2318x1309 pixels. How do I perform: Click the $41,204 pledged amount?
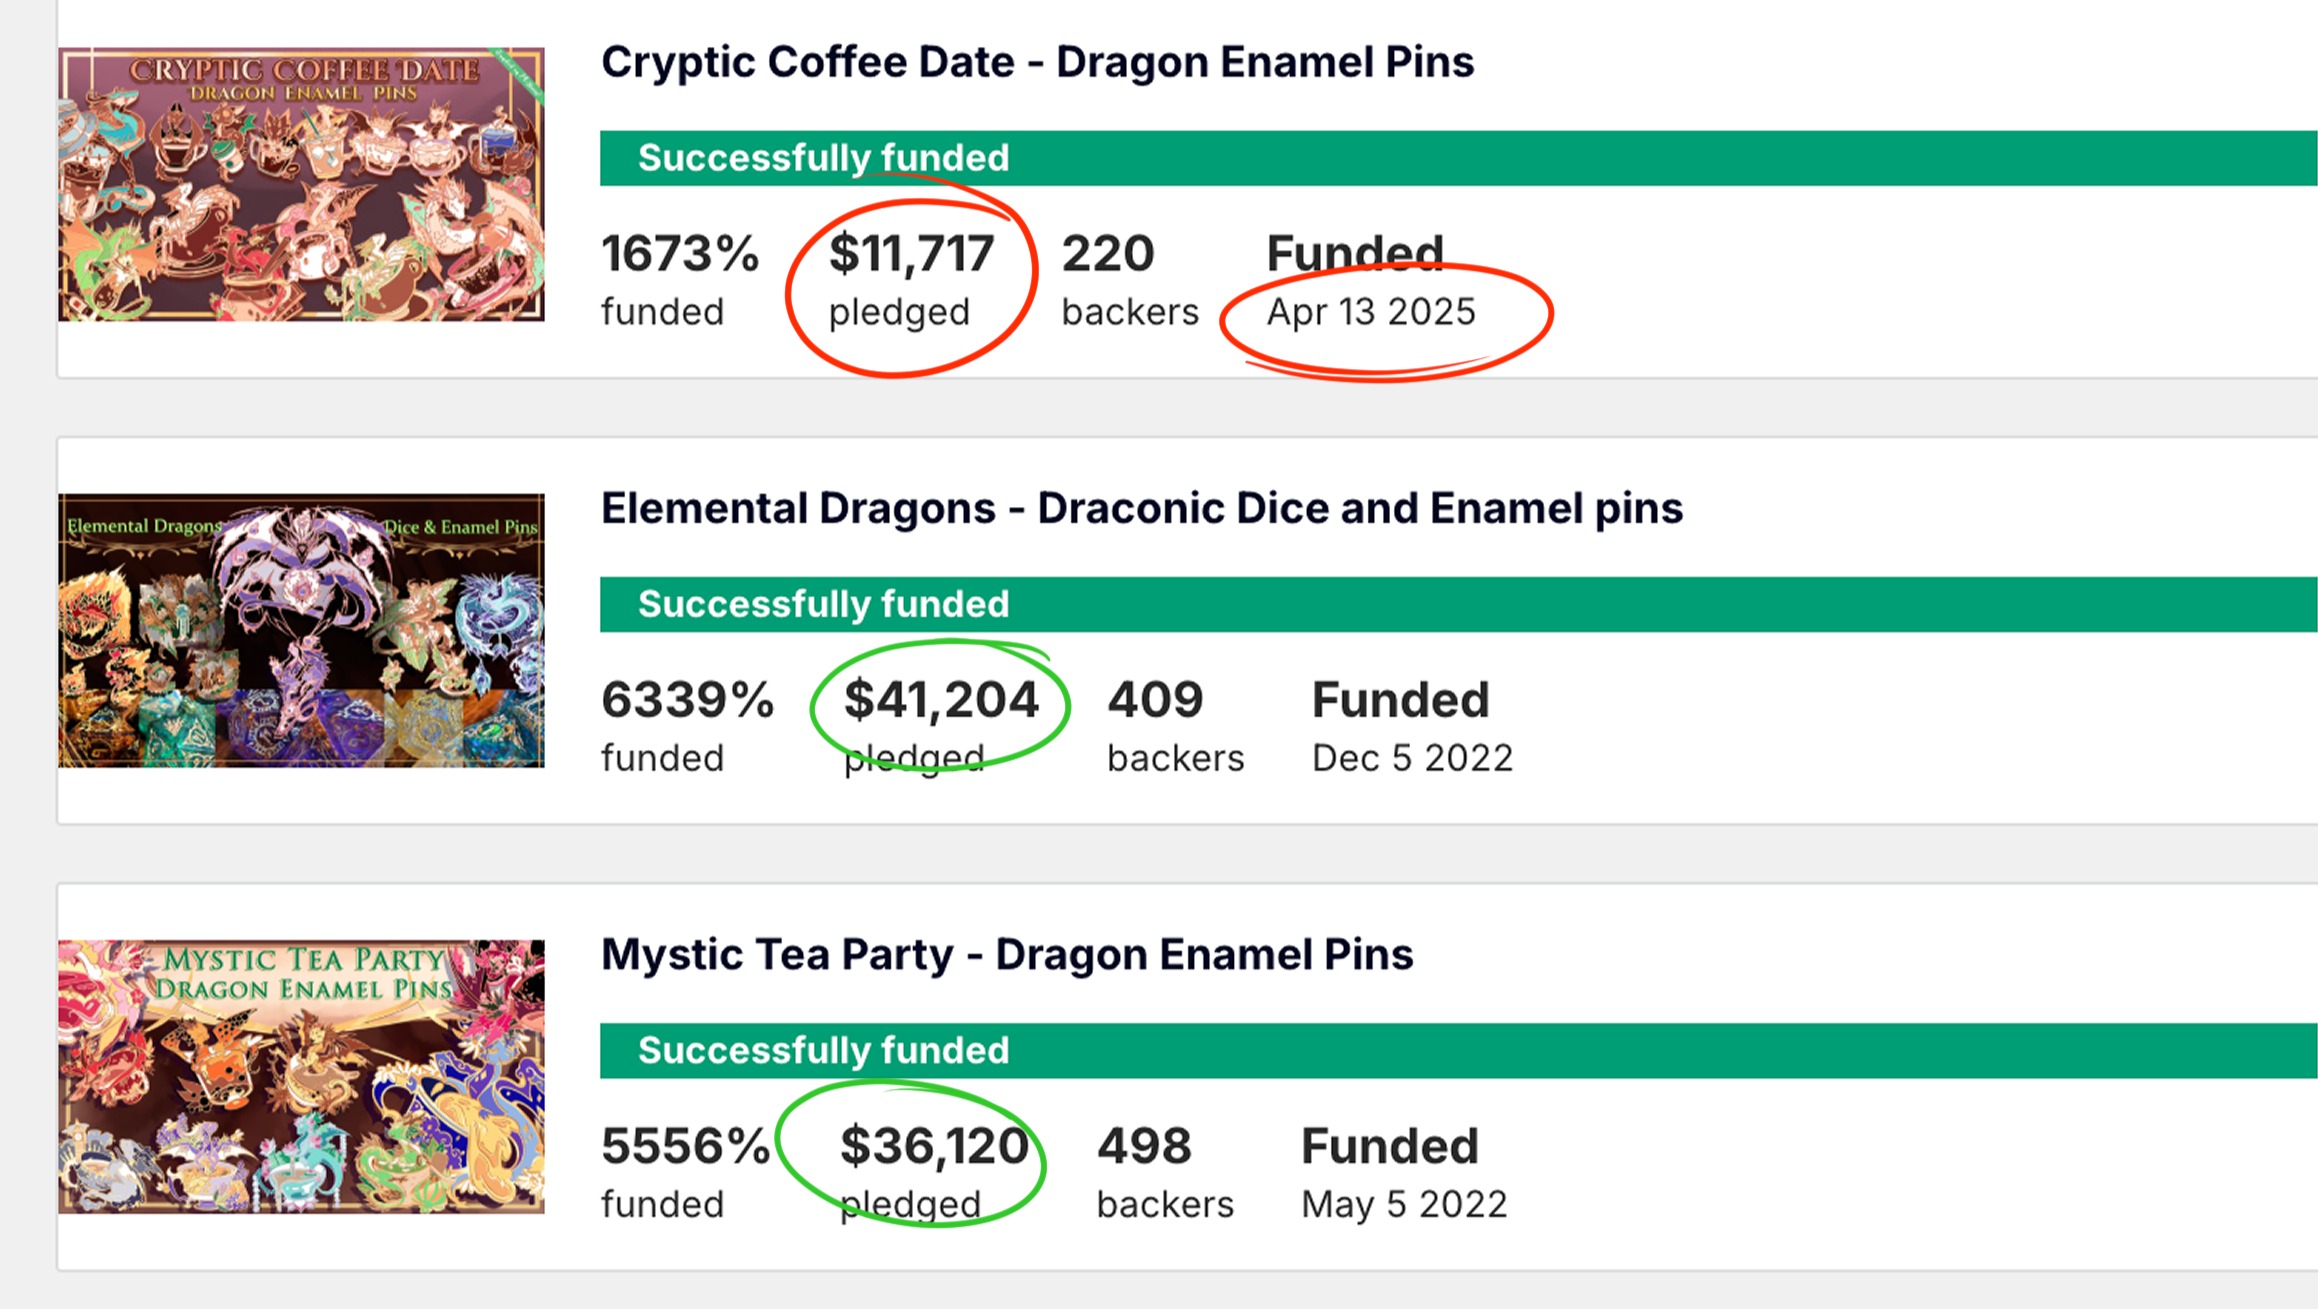tap(941, 700)
